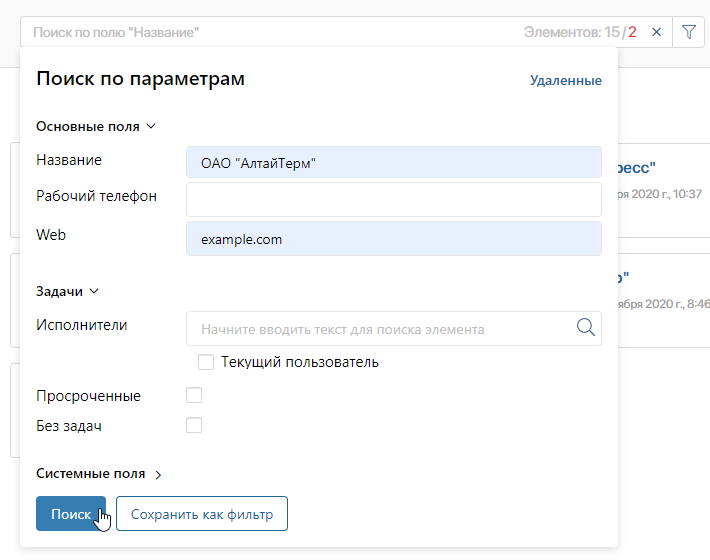The image size is (710, 560).
Task: Click the filter funnel icon
Action: coord(688,32)
